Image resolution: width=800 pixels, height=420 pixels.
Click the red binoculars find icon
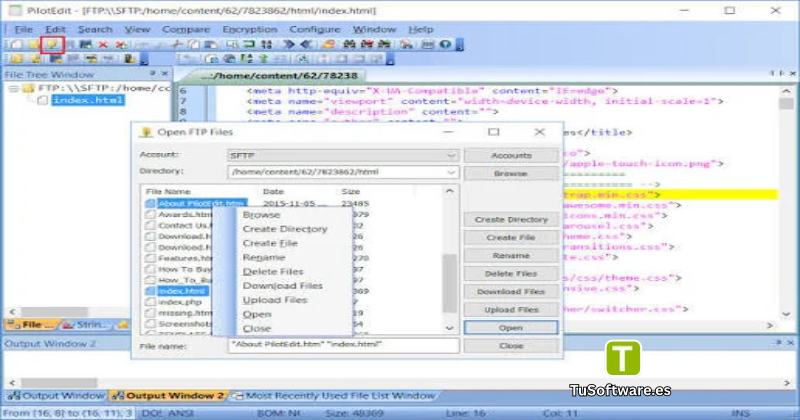coord(367,45)
